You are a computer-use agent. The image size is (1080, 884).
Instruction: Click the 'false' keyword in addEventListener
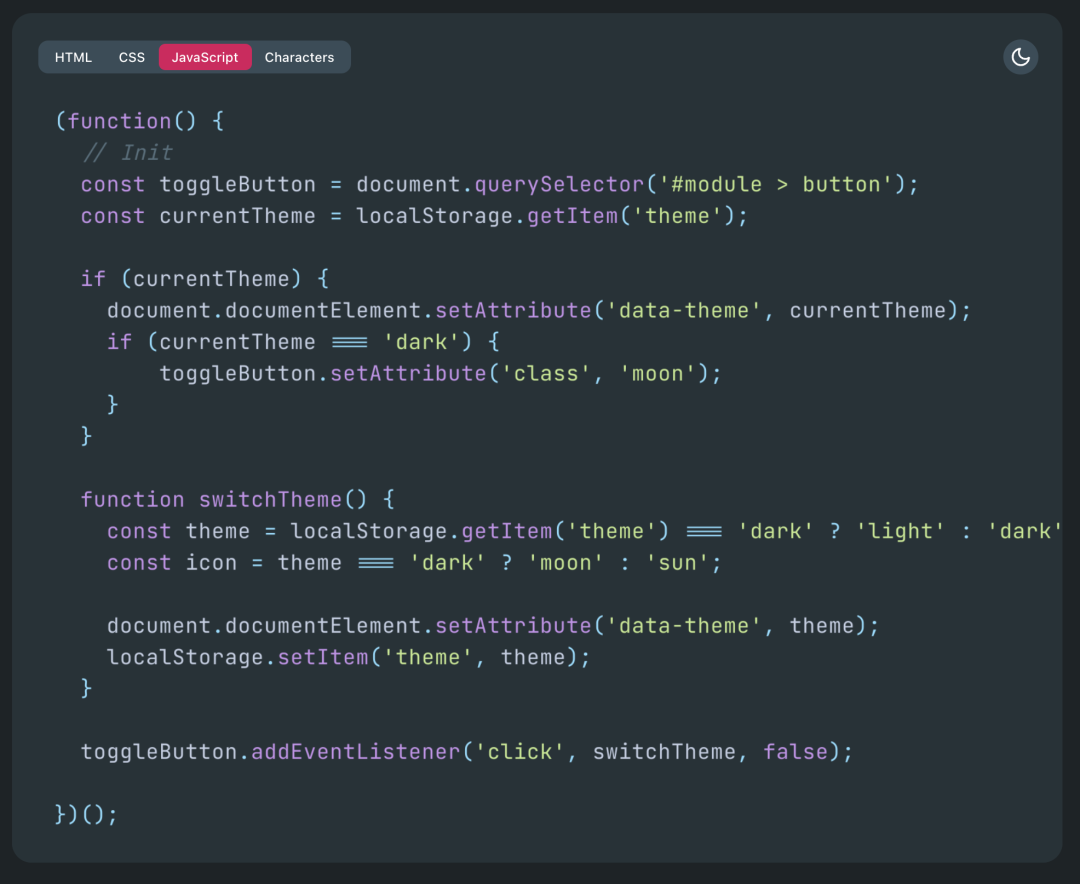[x=795, y=752]
